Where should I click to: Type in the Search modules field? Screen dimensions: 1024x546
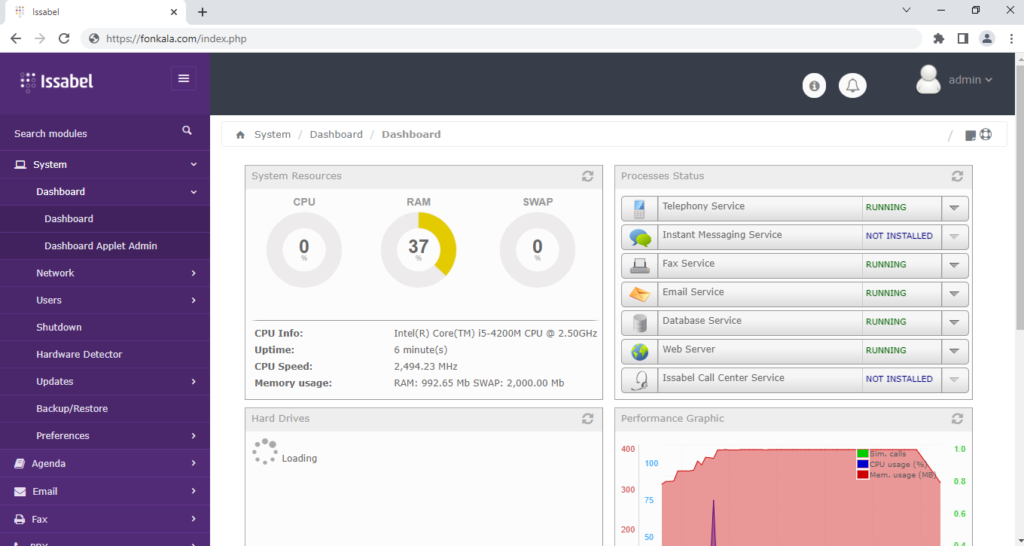90,134
